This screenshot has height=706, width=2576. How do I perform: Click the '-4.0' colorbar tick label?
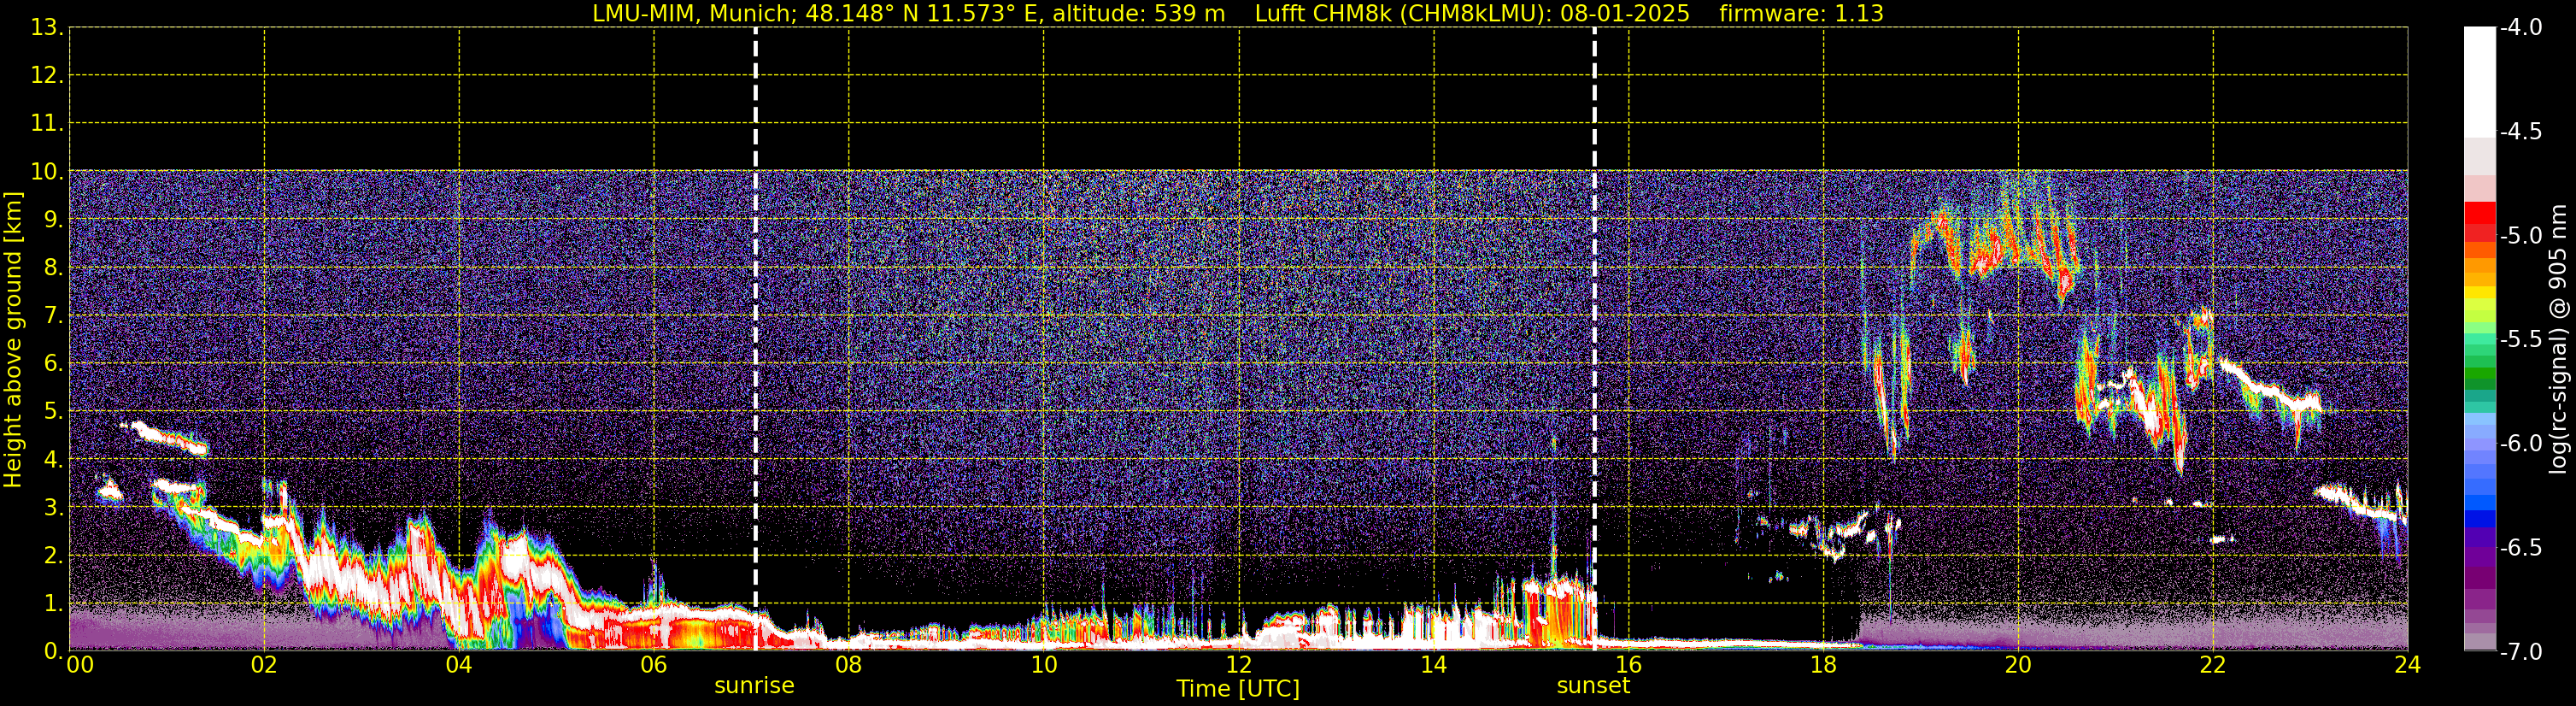coord(2521,28)
